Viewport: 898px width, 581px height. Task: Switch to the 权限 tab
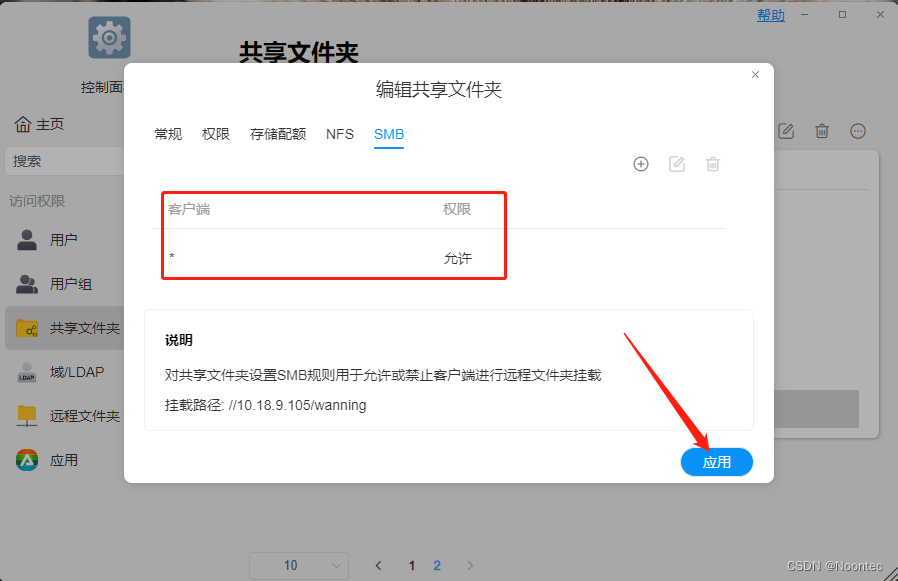click(215, 133)
